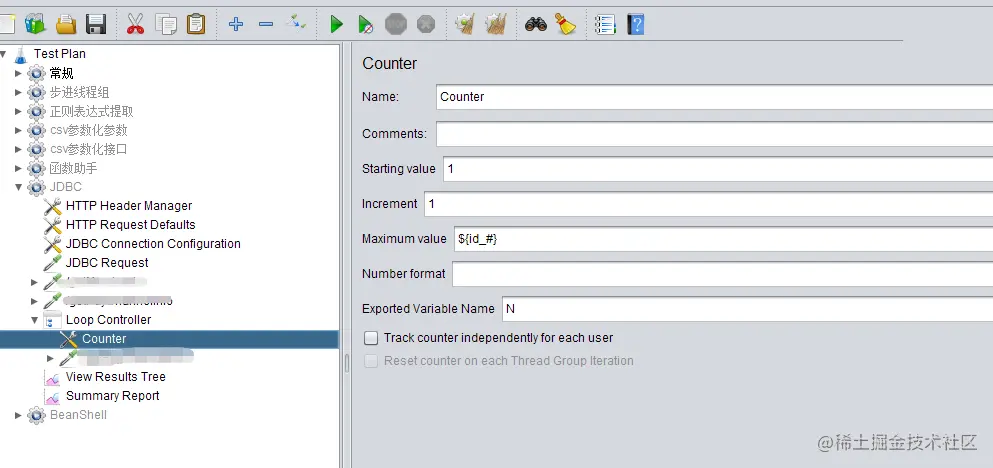The image size is (993, 468).
Task: Reset search with yellow broom icon
Action: (x=566, y=24)
